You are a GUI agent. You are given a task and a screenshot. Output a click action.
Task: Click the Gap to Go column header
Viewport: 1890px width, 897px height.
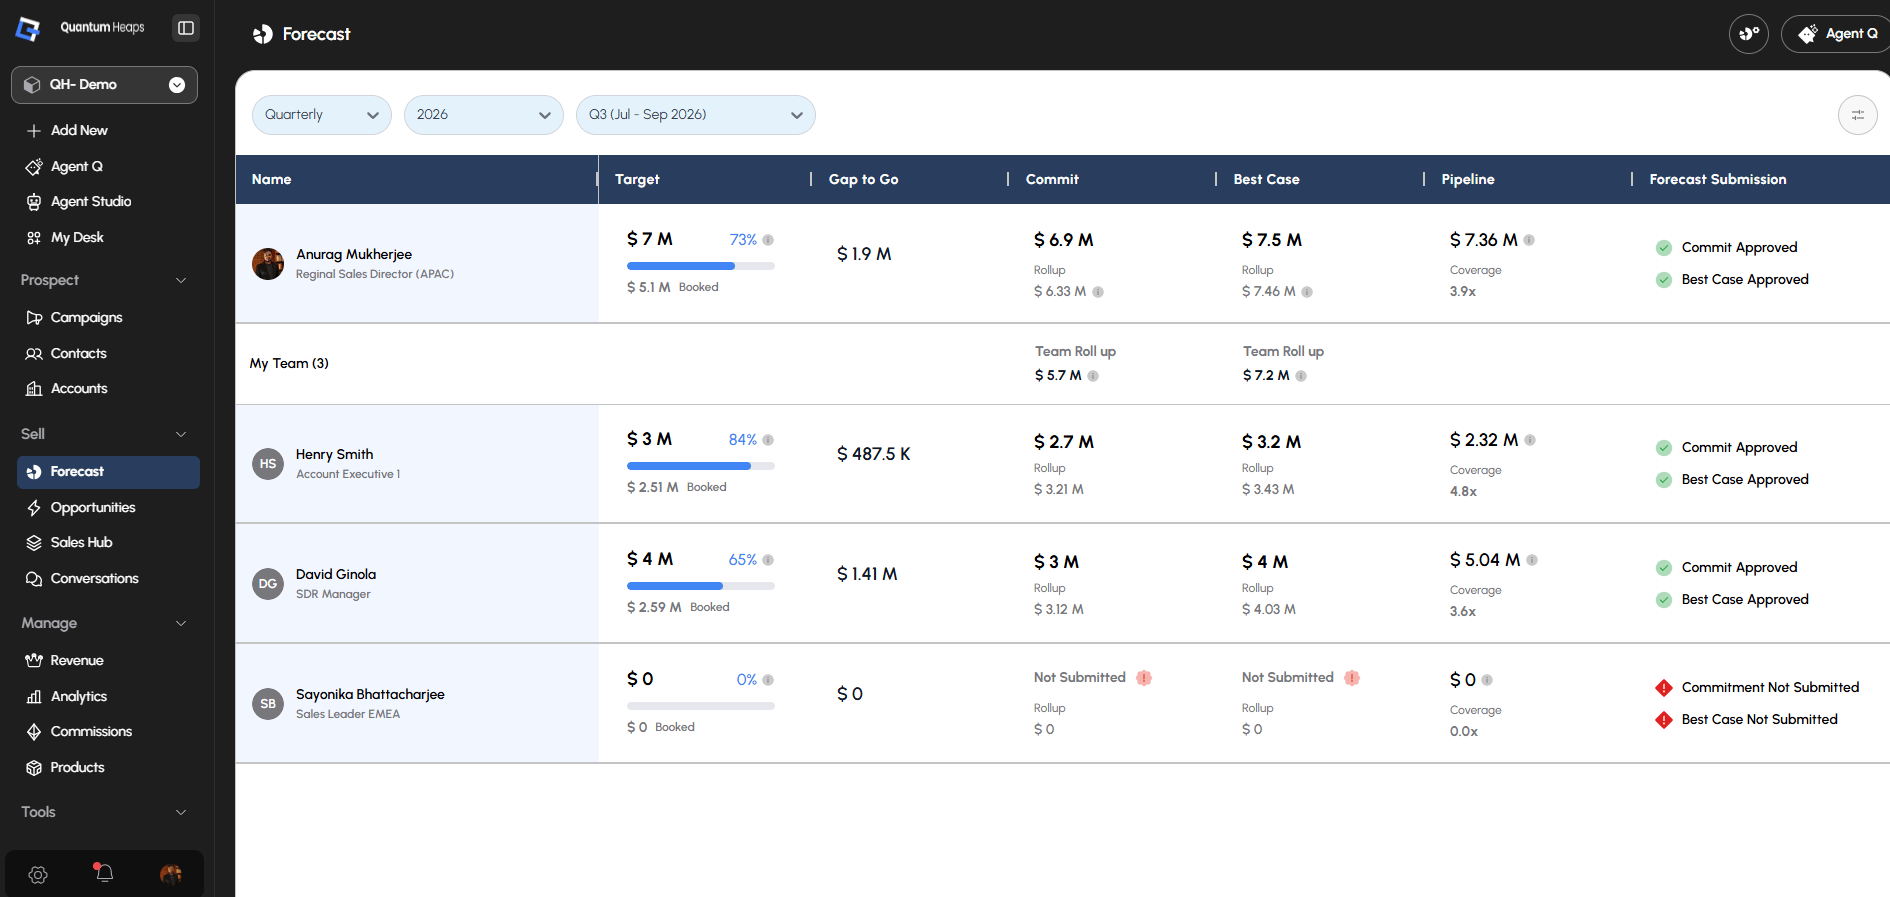tap(864, 180)
